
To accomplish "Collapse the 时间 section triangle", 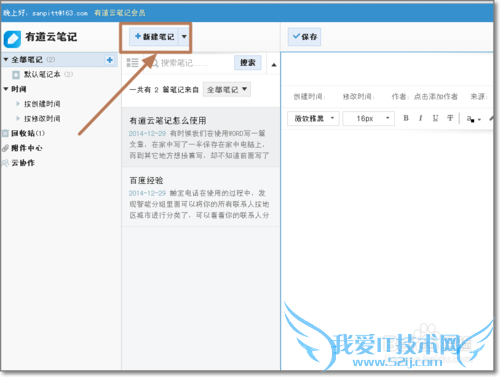I will (x=6, y=89).
